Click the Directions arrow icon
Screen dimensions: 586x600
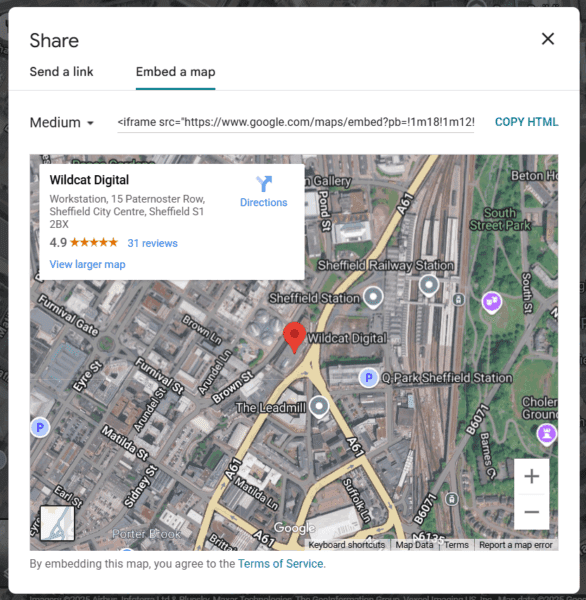pos(264,184)
